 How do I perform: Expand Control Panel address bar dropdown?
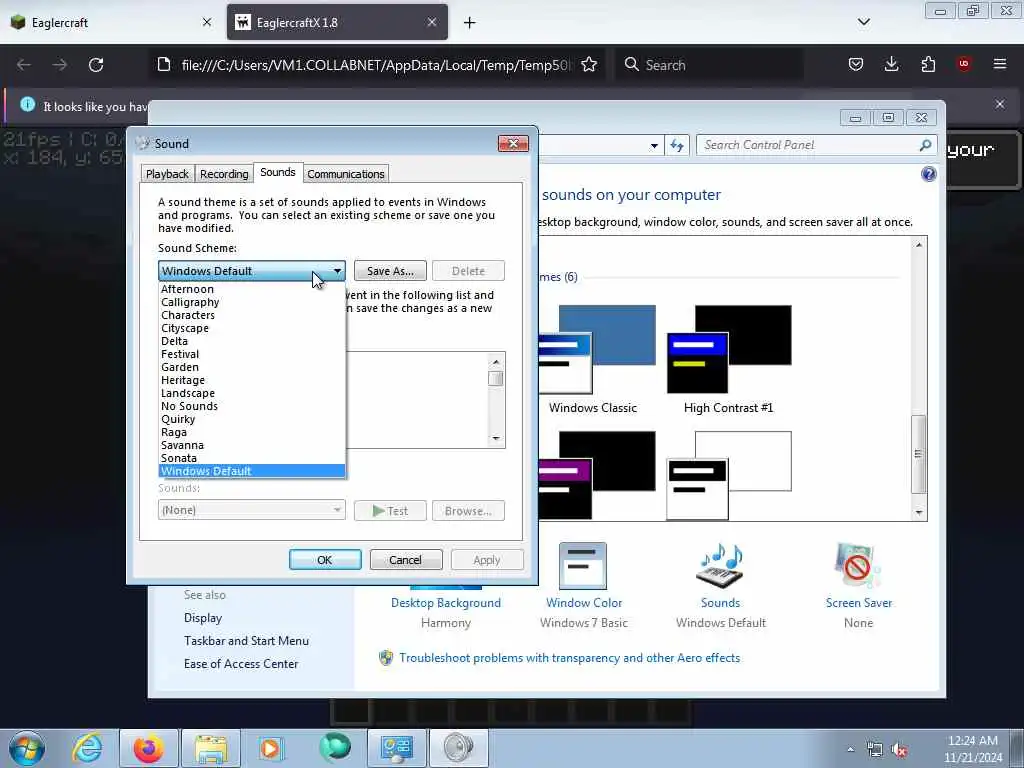point(654,146)
